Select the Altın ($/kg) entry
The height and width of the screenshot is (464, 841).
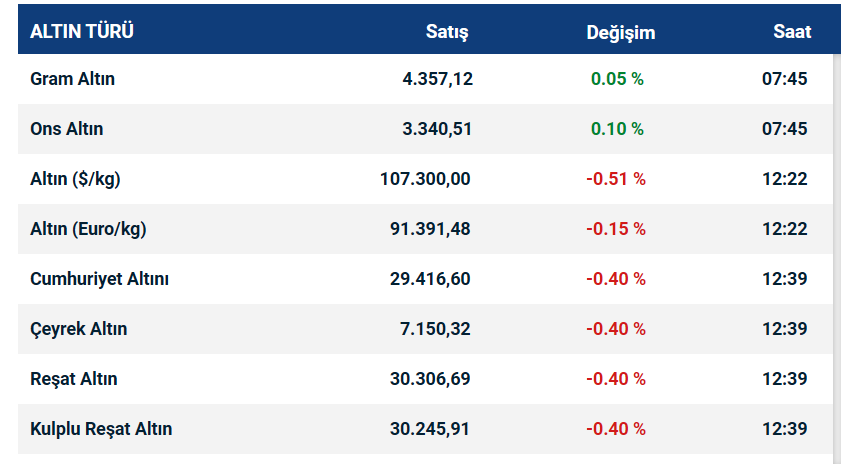(x=76, y=179)
